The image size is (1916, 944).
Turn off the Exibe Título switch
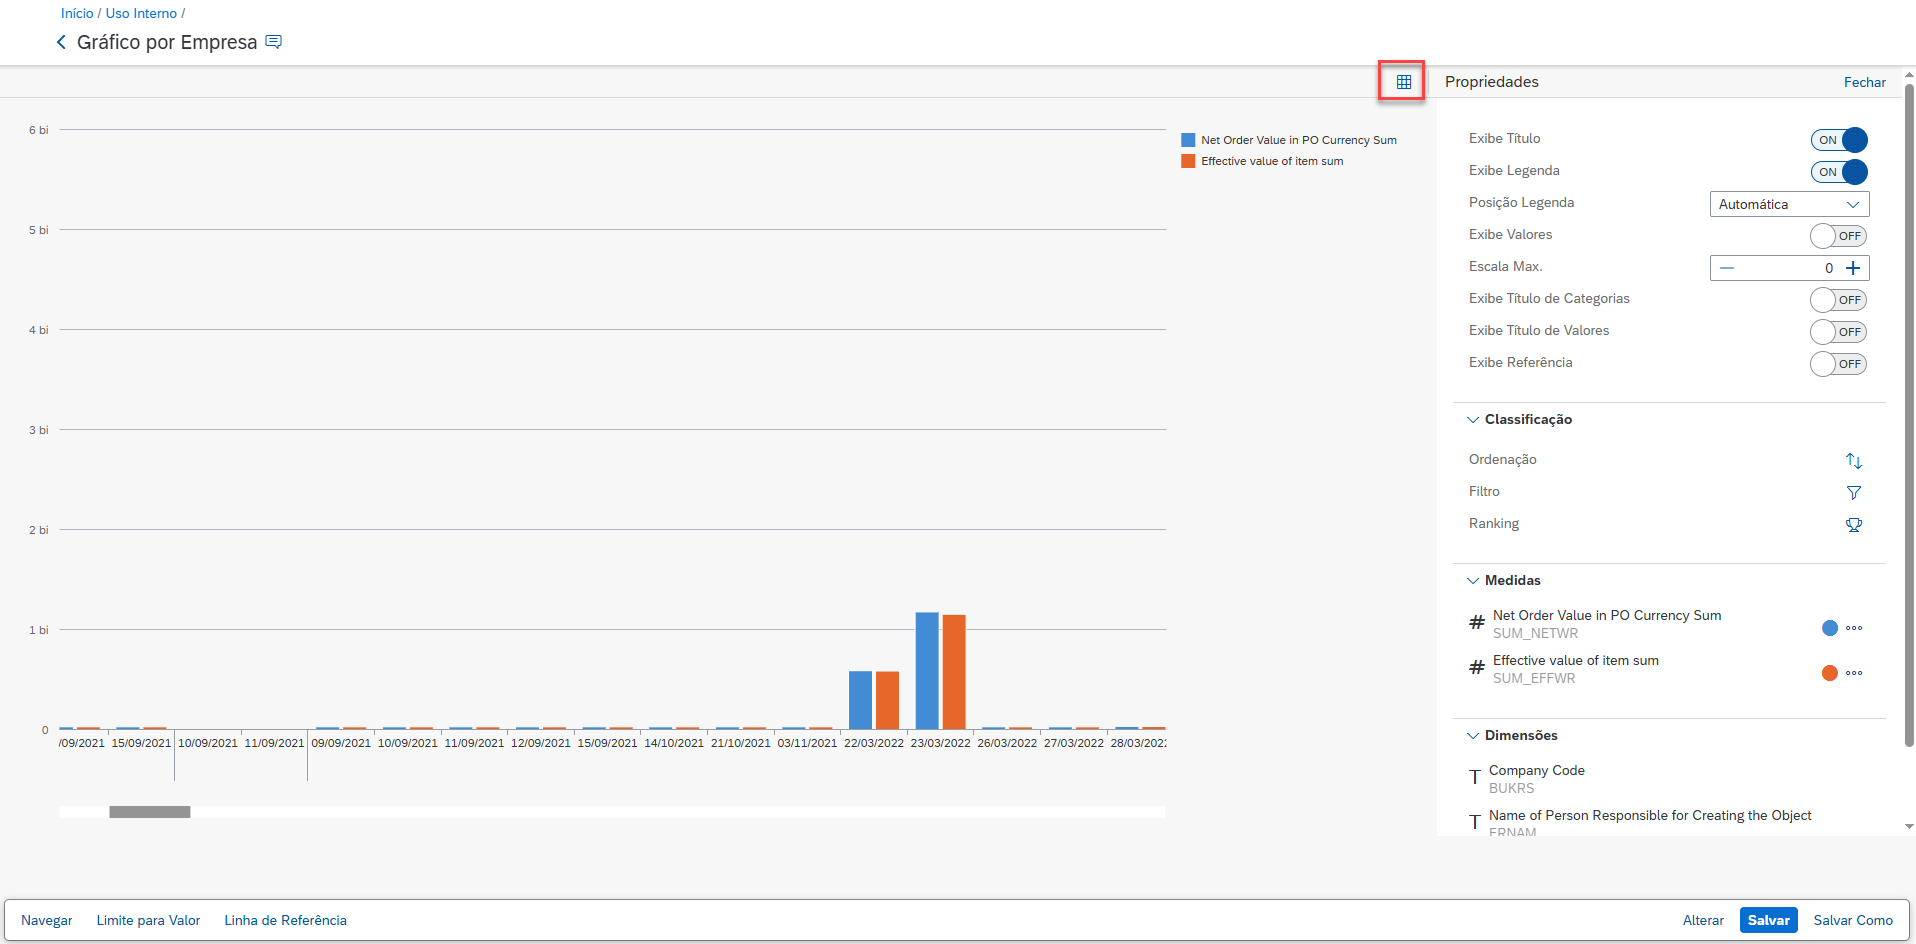coord(1838,140)
